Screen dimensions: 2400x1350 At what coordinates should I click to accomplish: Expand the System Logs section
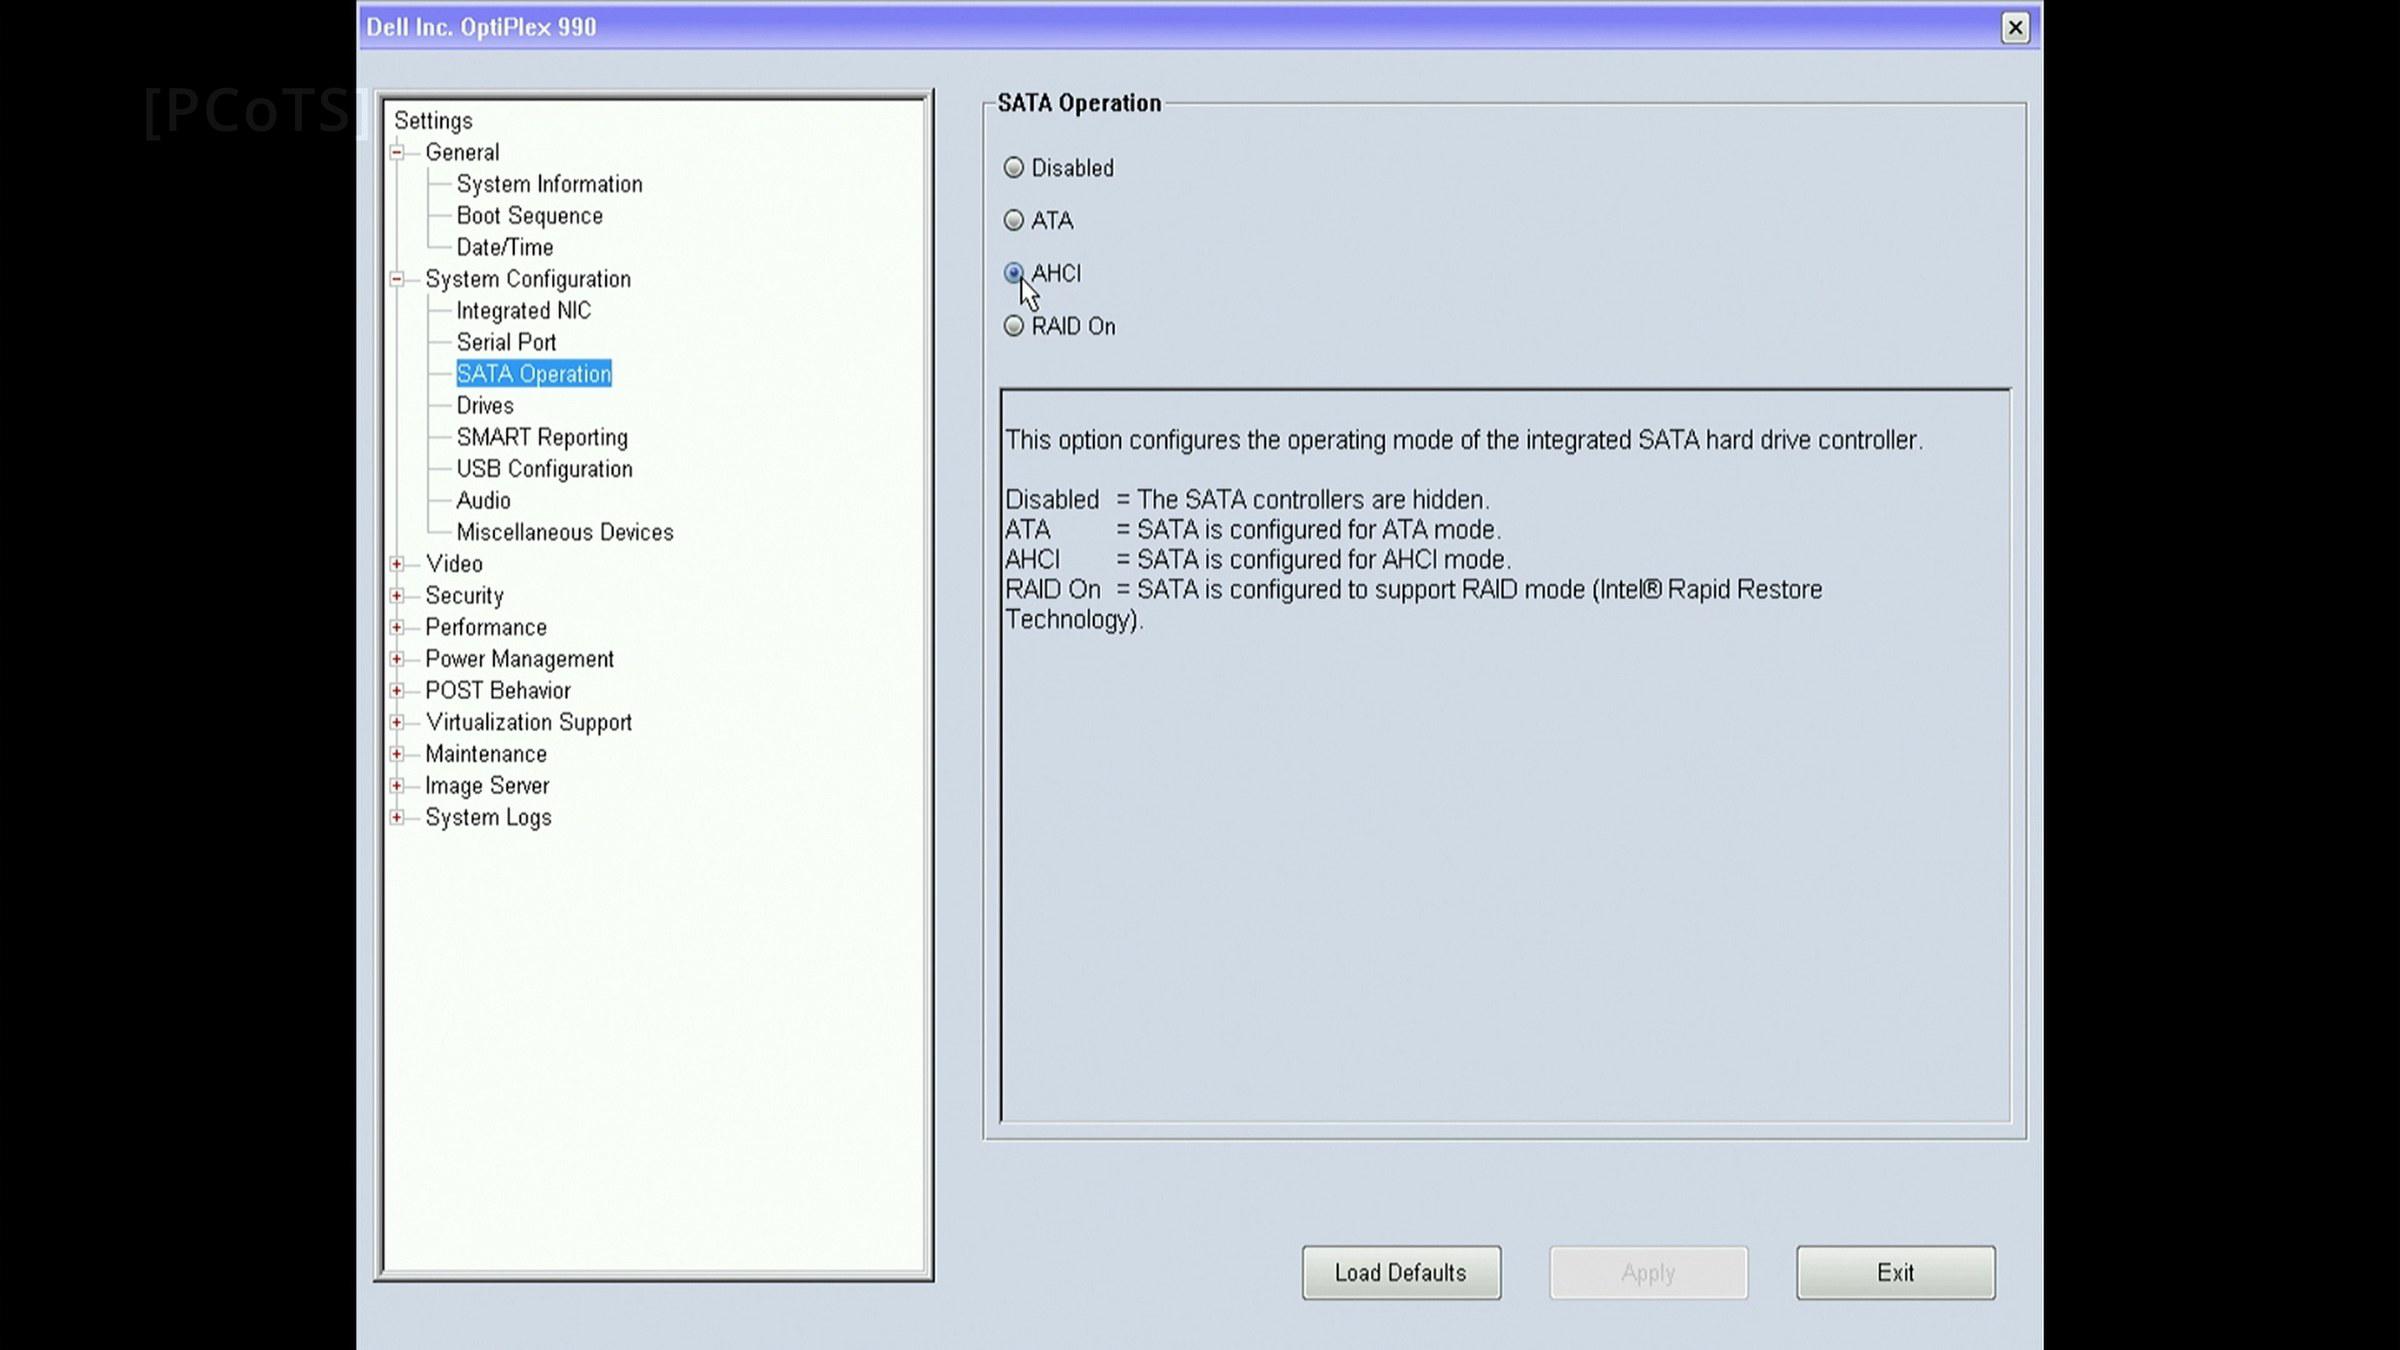[397, 817]
